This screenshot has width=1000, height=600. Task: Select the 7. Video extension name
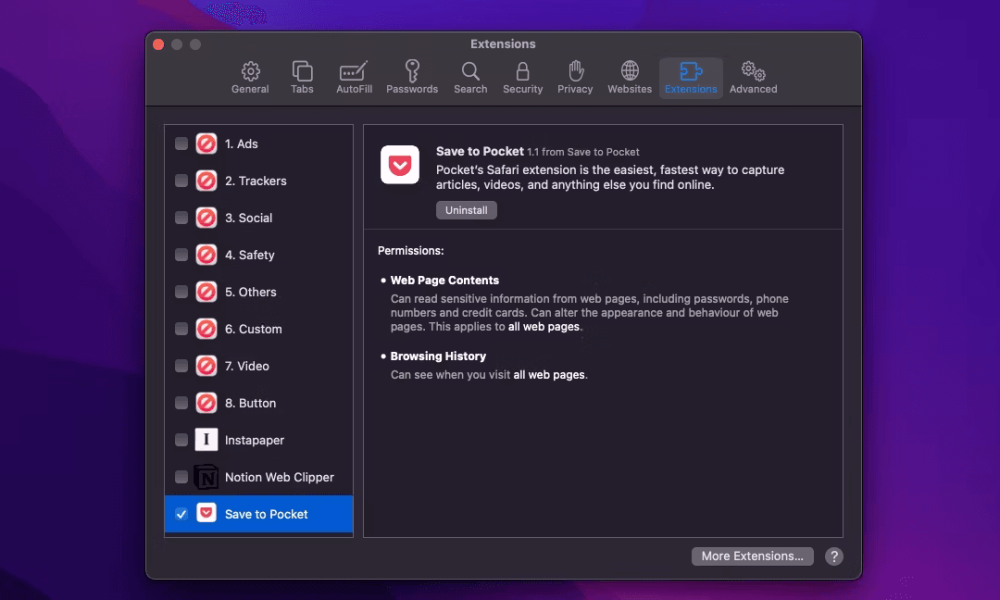pos(247,365)
